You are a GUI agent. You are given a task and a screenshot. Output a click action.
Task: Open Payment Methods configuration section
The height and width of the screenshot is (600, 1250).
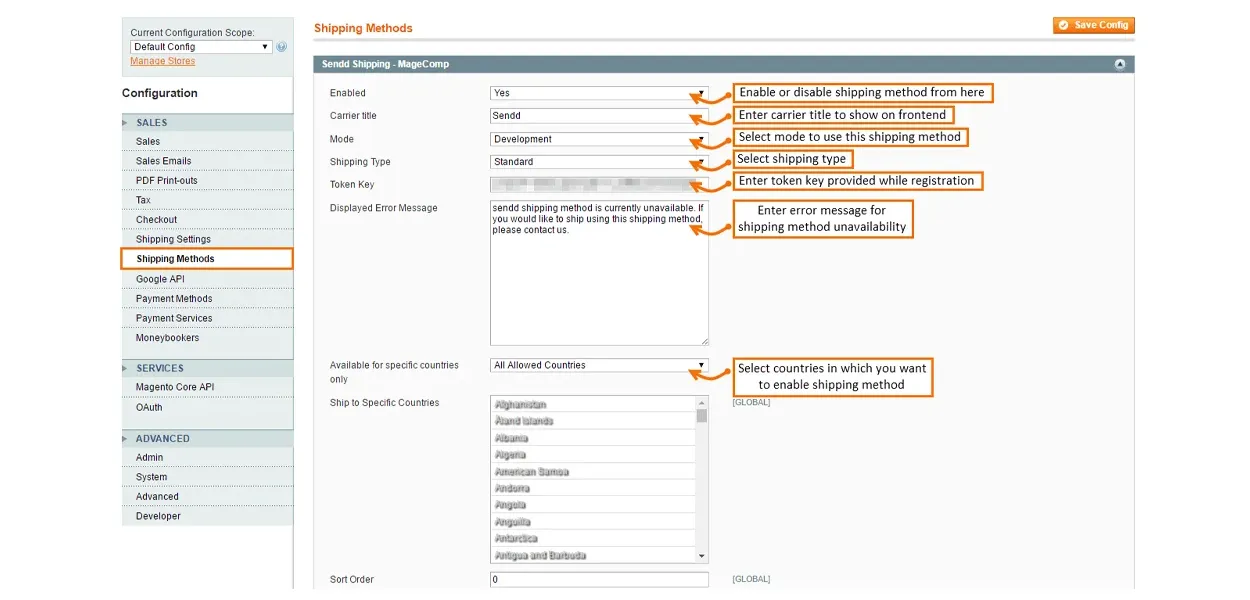click(174, 299)
